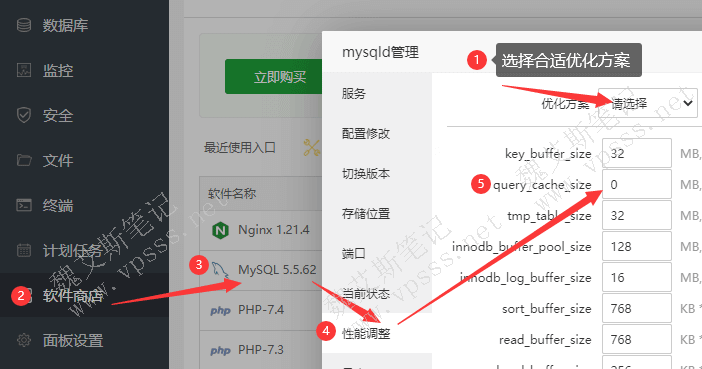The height and width of the screenshot is (369, 702).
Task: Click the terminal icon in sidebar
Action: [x=24, y=205]
